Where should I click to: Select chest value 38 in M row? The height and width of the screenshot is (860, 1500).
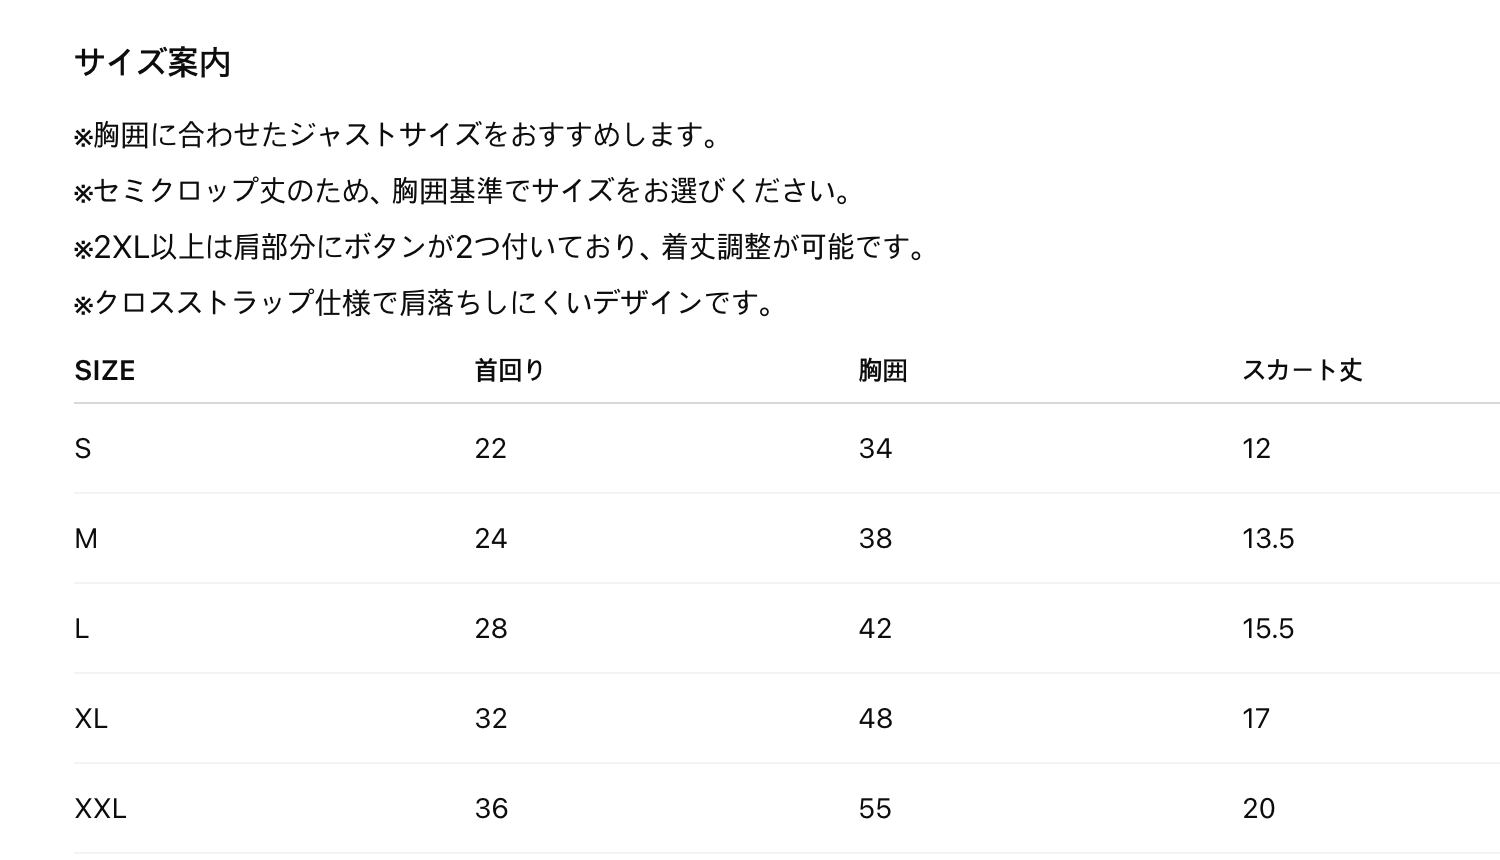[875, 539]
